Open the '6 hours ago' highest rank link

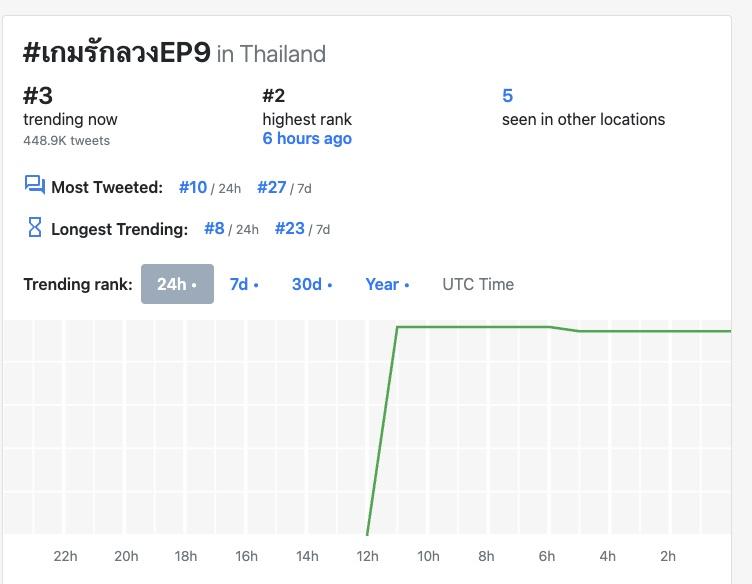coord(307,139)
